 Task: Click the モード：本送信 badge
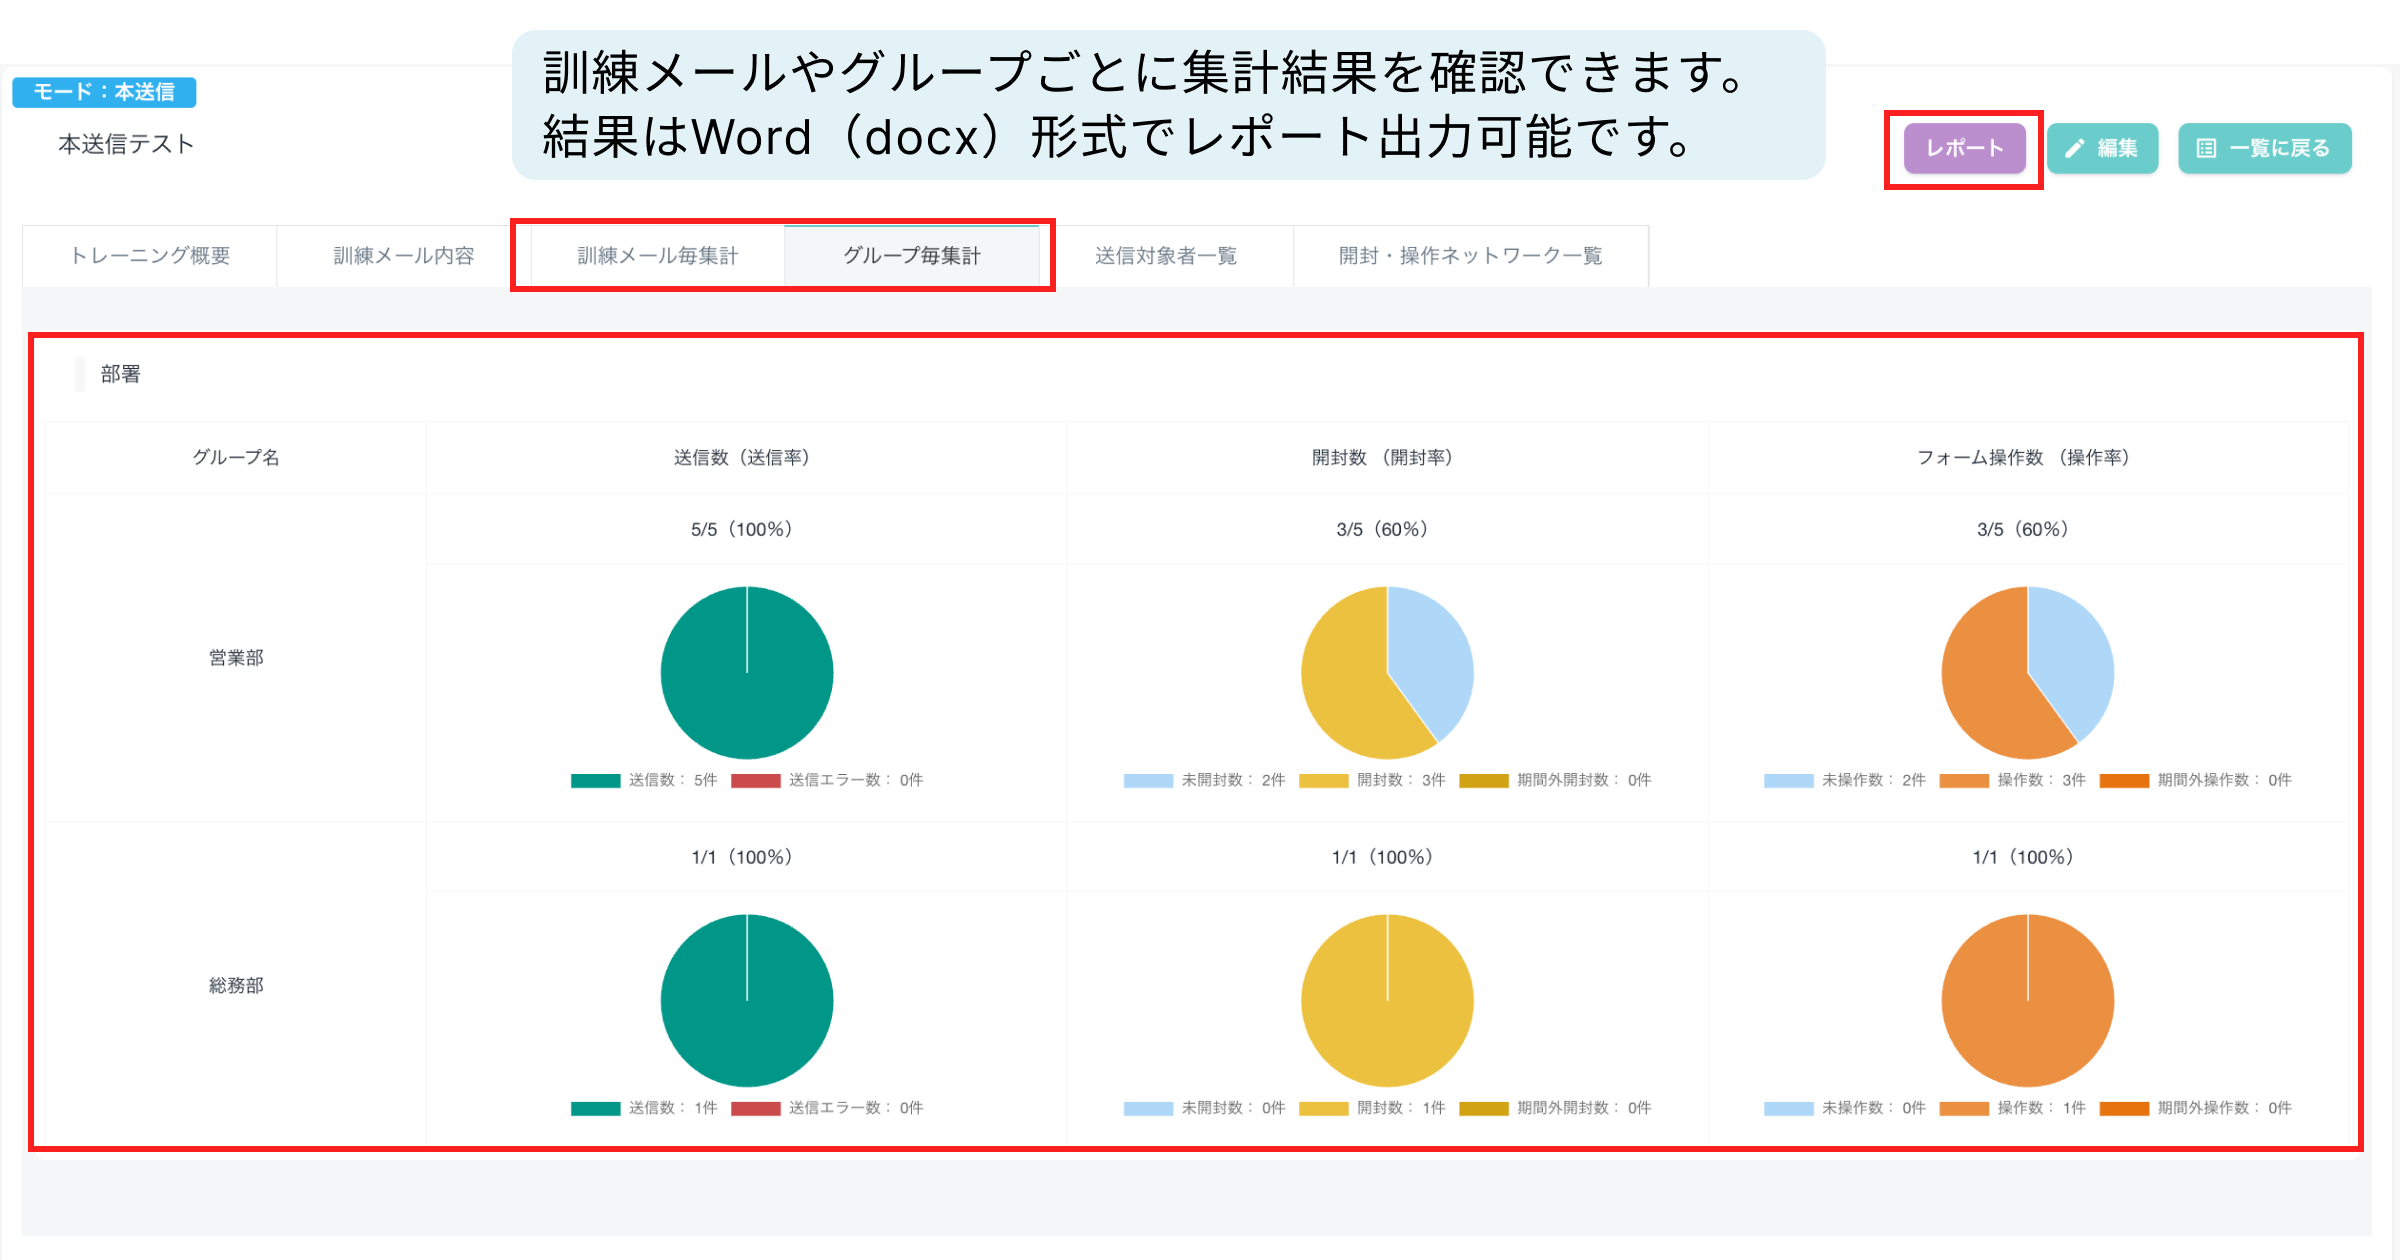pos(104,92)
